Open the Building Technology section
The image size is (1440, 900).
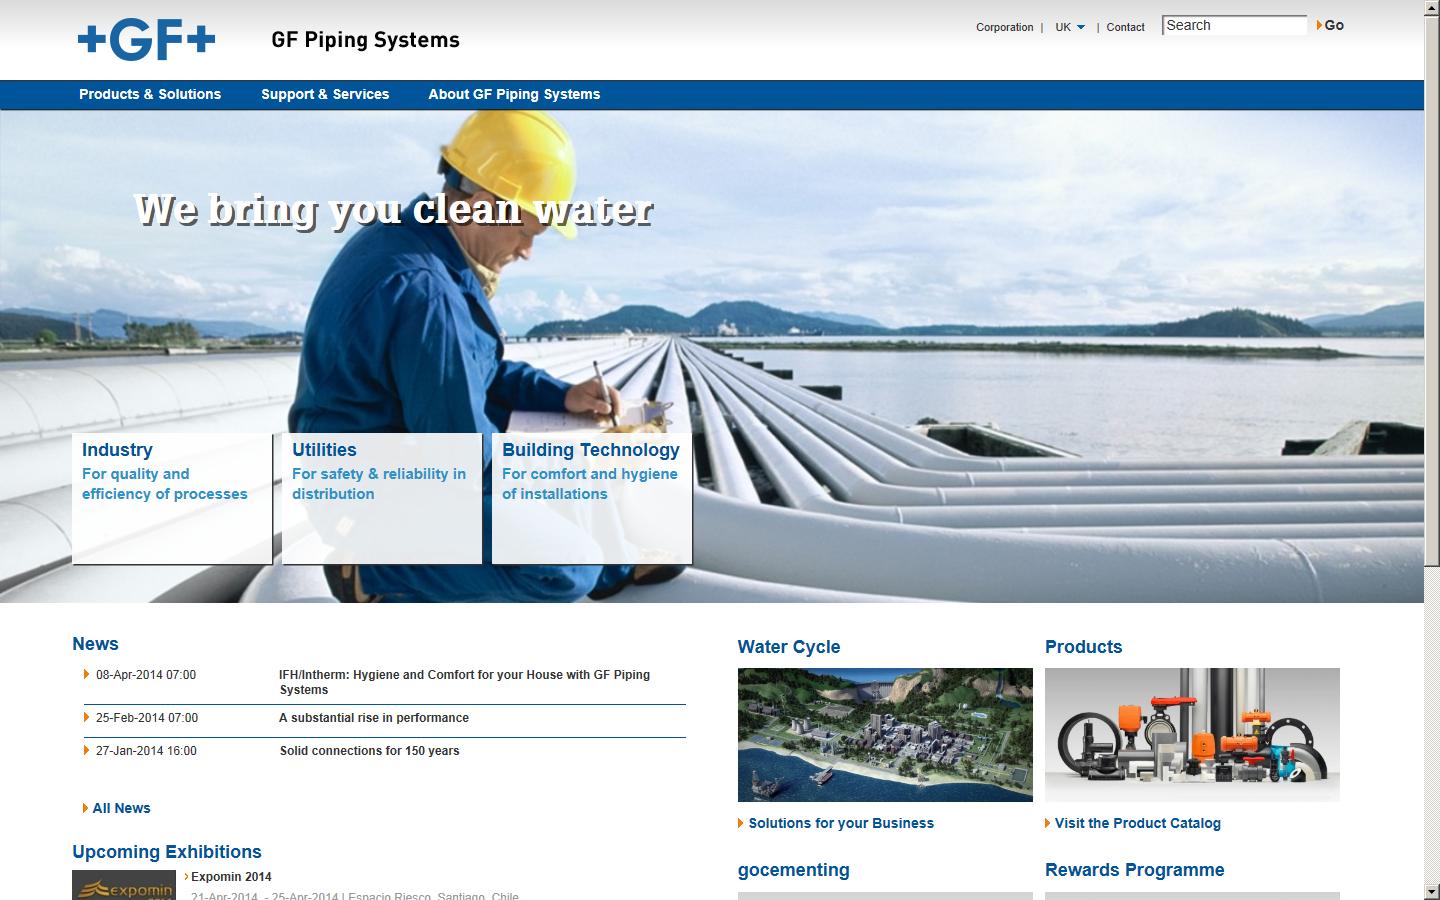(x=590, y=497)
